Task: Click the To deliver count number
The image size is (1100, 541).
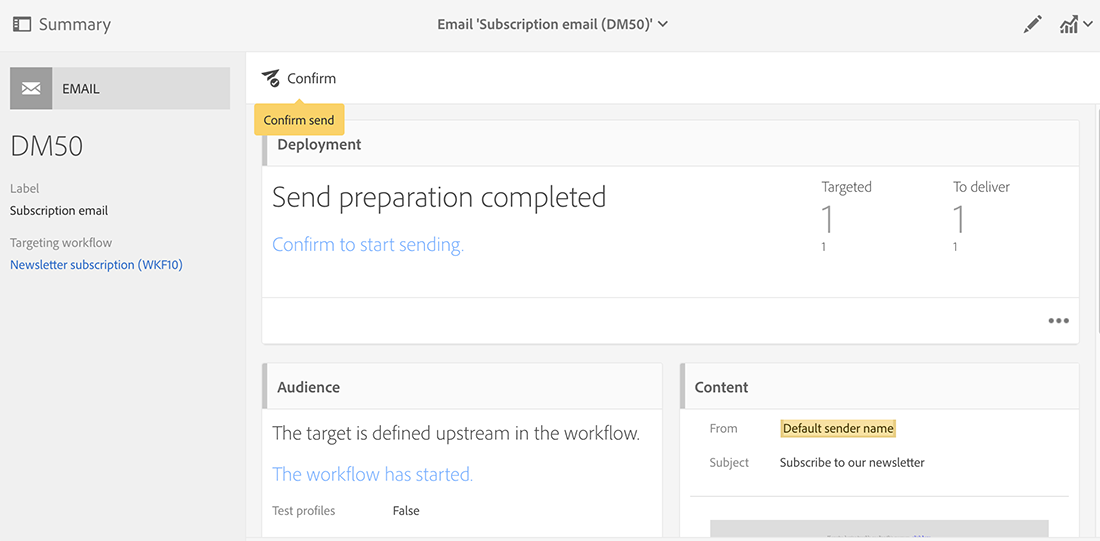Action: [958, 218]
